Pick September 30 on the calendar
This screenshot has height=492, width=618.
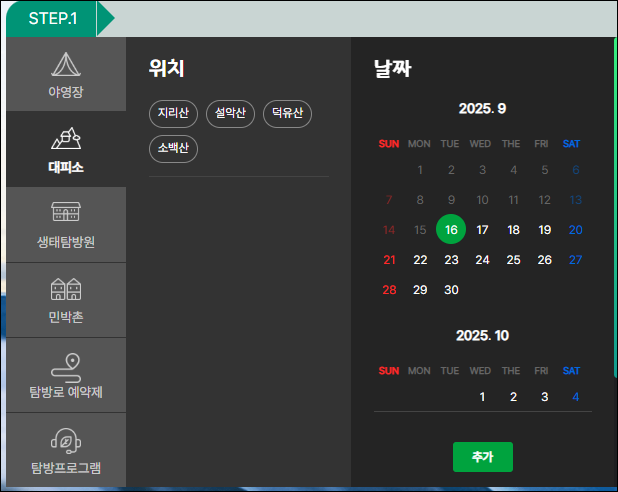pos(451,290)
